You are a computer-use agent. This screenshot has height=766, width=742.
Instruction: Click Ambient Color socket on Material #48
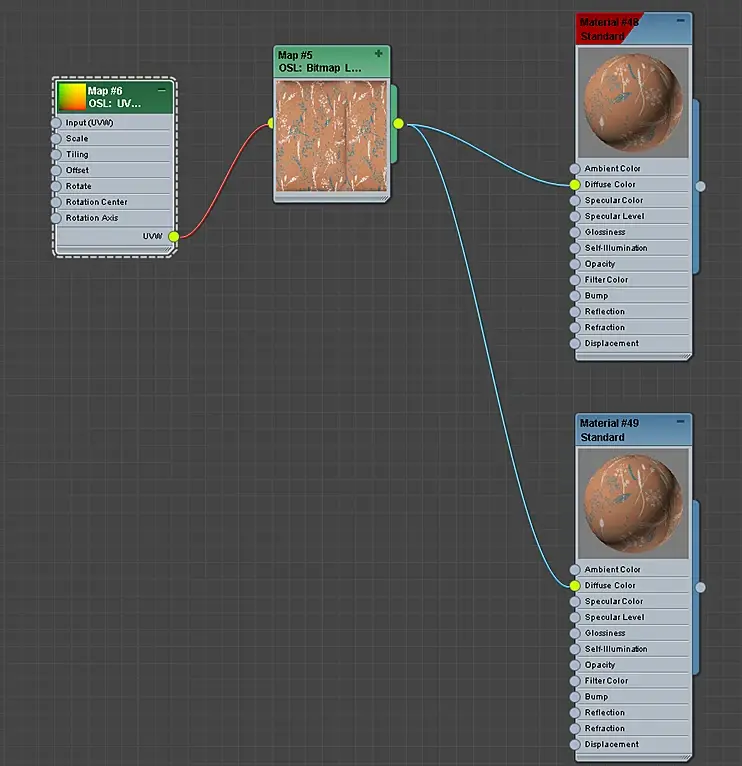[x=575, y=169]
